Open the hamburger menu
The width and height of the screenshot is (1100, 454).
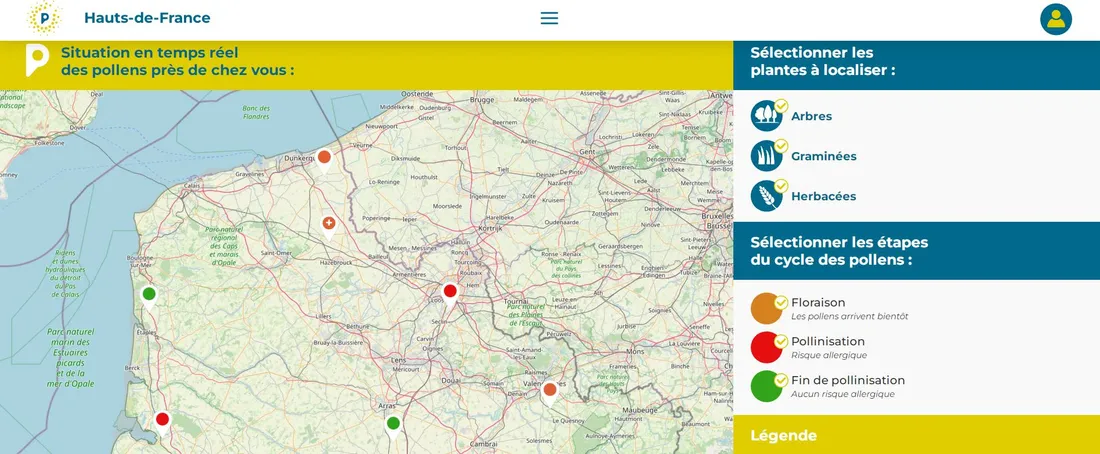(549, 18)
